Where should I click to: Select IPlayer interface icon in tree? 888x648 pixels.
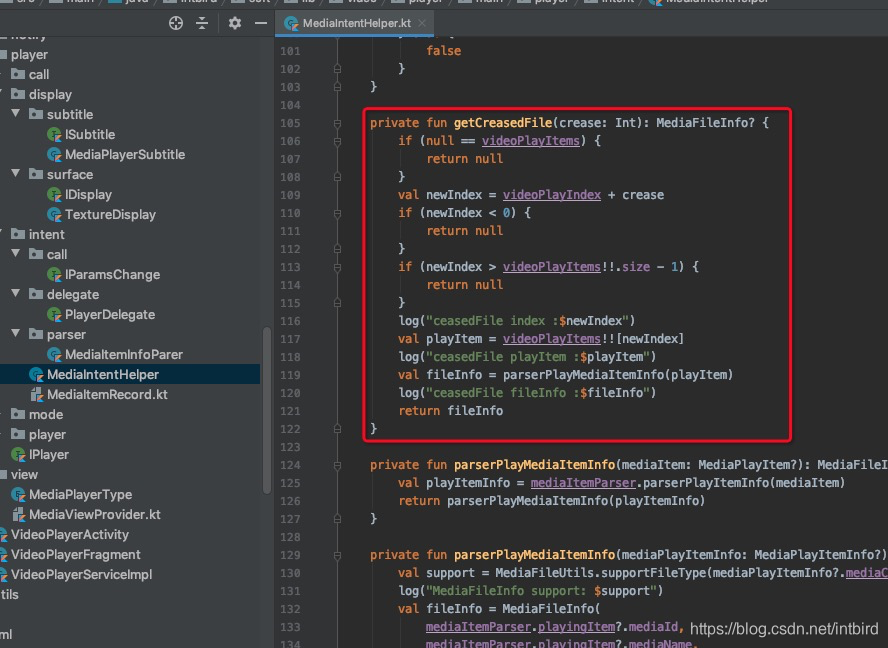pos(18,455)
